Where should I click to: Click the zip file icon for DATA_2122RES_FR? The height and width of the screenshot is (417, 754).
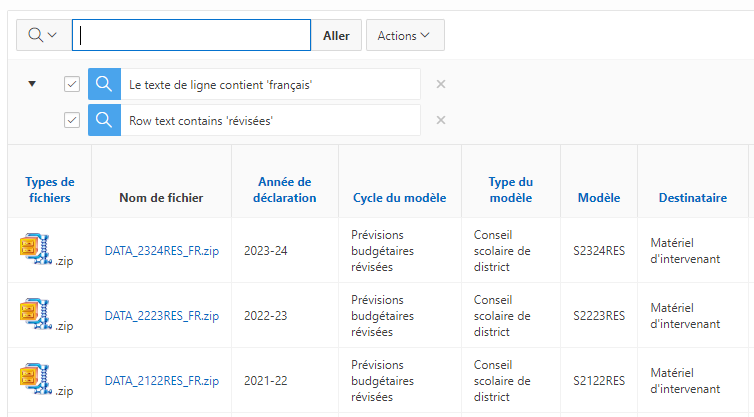pos(36,380)
